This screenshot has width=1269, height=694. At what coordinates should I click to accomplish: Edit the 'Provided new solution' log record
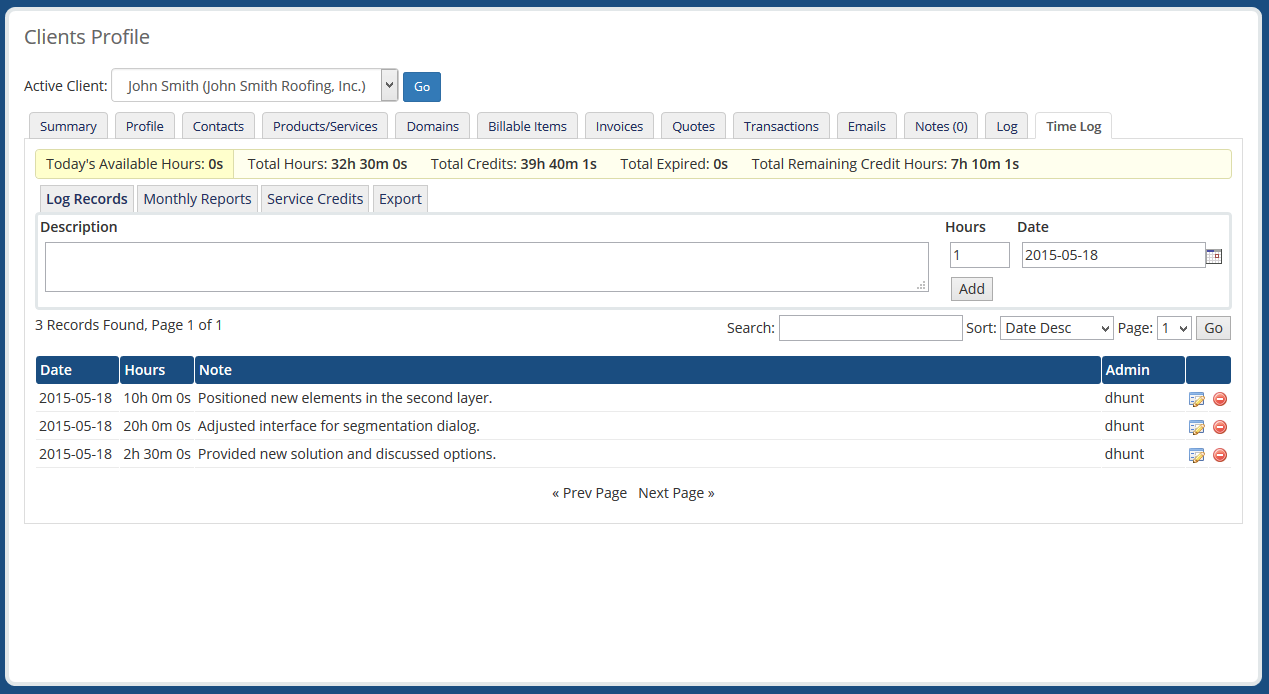coord(1197,454)
